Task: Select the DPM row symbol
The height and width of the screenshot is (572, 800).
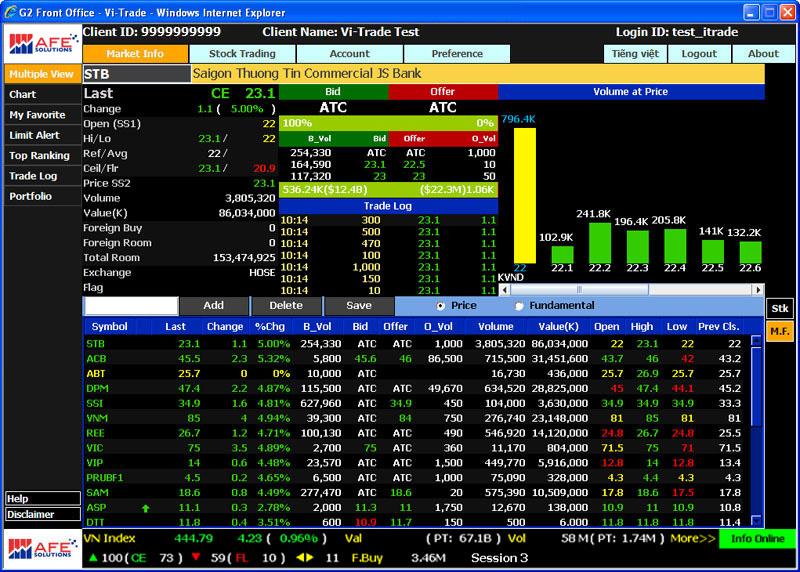Action: (97, 388)
